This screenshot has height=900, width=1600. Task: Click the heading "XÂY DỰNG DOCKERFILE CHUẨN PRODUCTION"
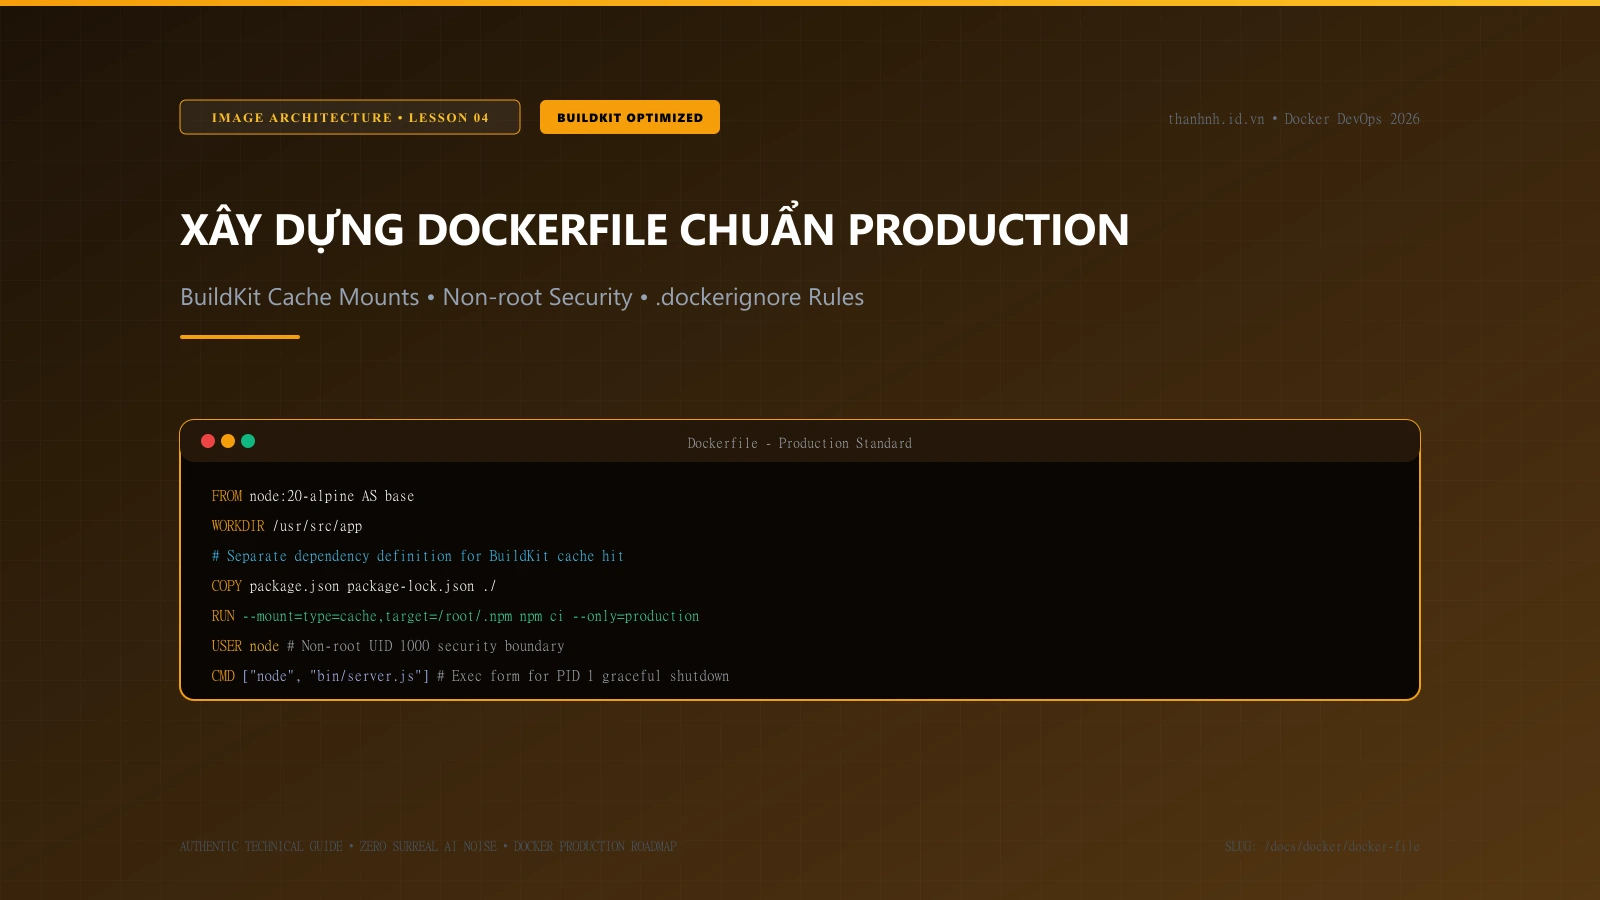[x=655, y=230]
